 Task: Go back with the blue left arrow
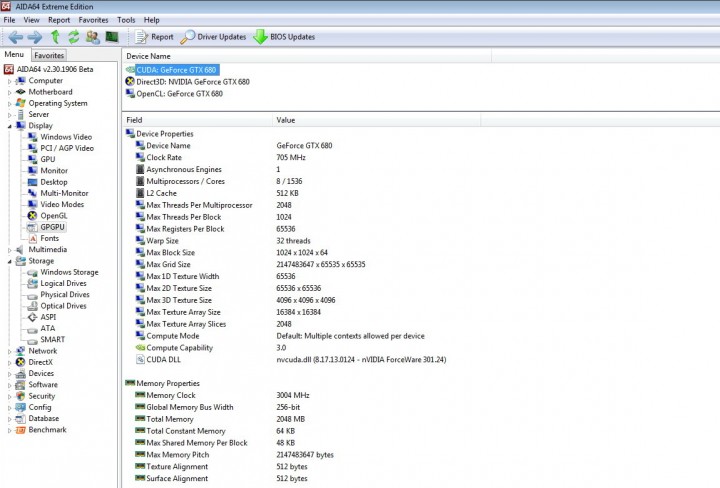pyautogui.click(x=16, y=37)
